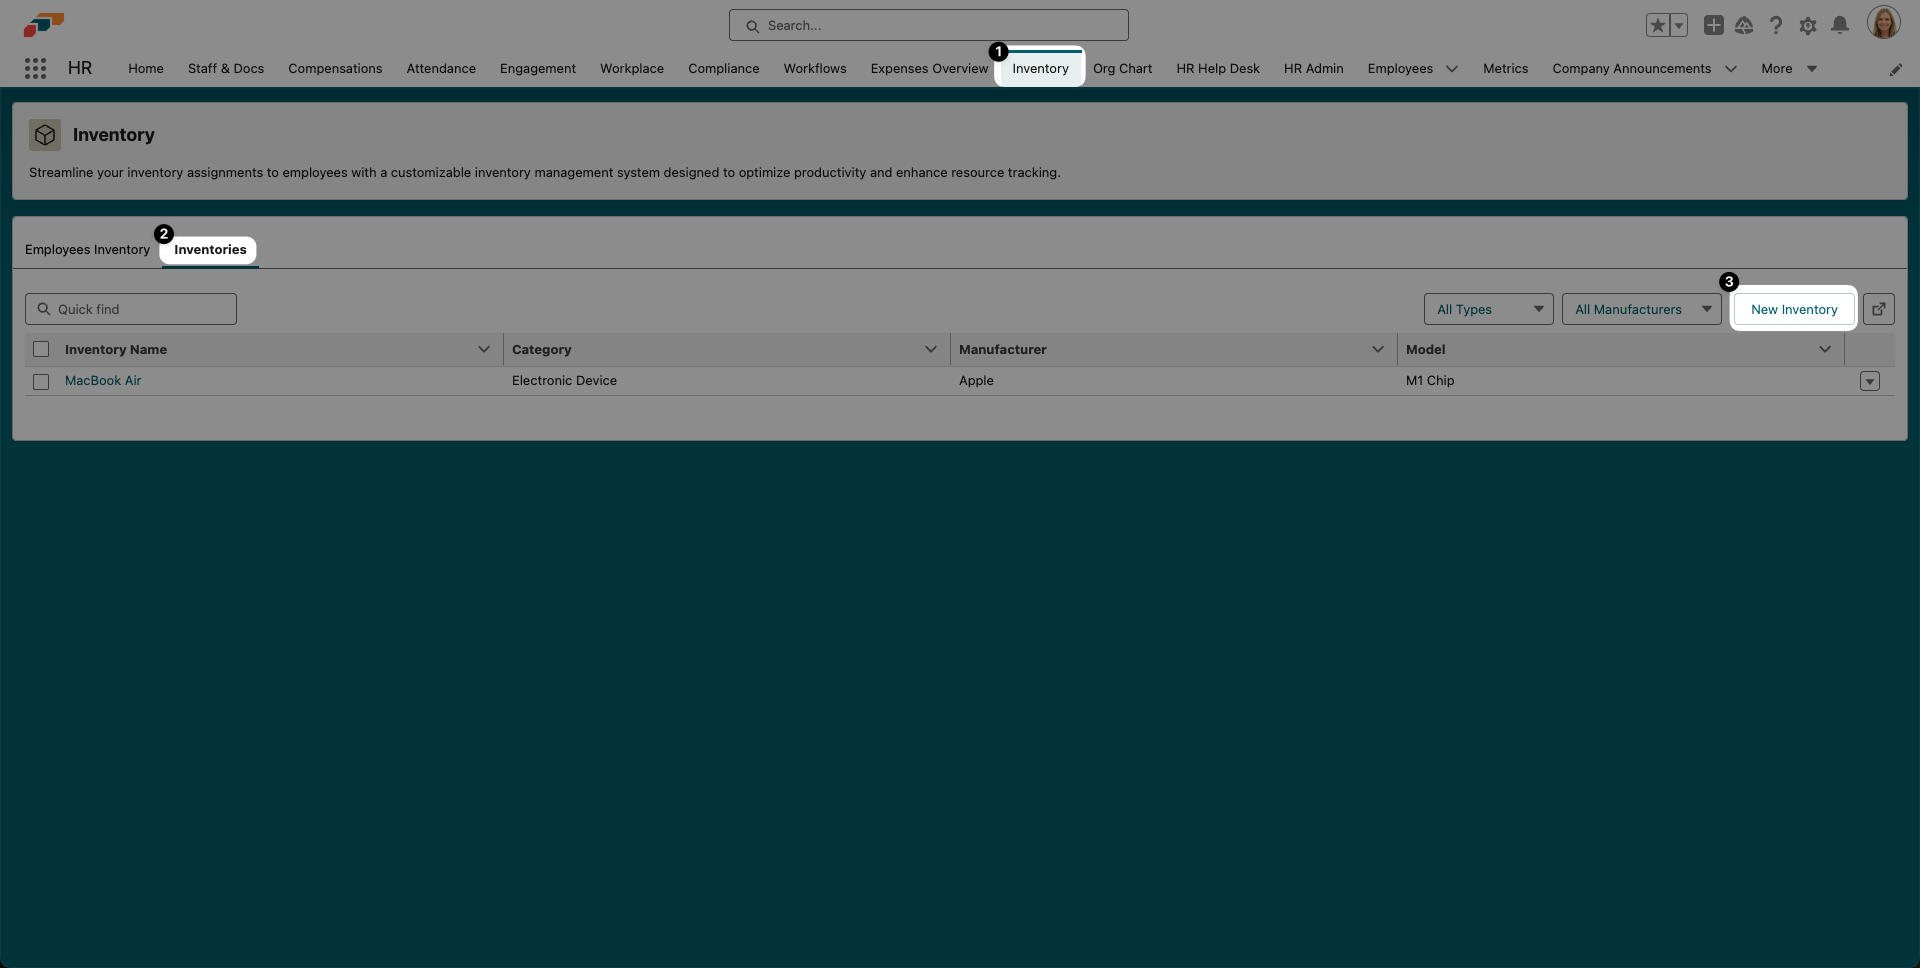This screenshot has height=968, width=1920.
Task: Click the New Inventory button
Action: [x=1793, y=309]
